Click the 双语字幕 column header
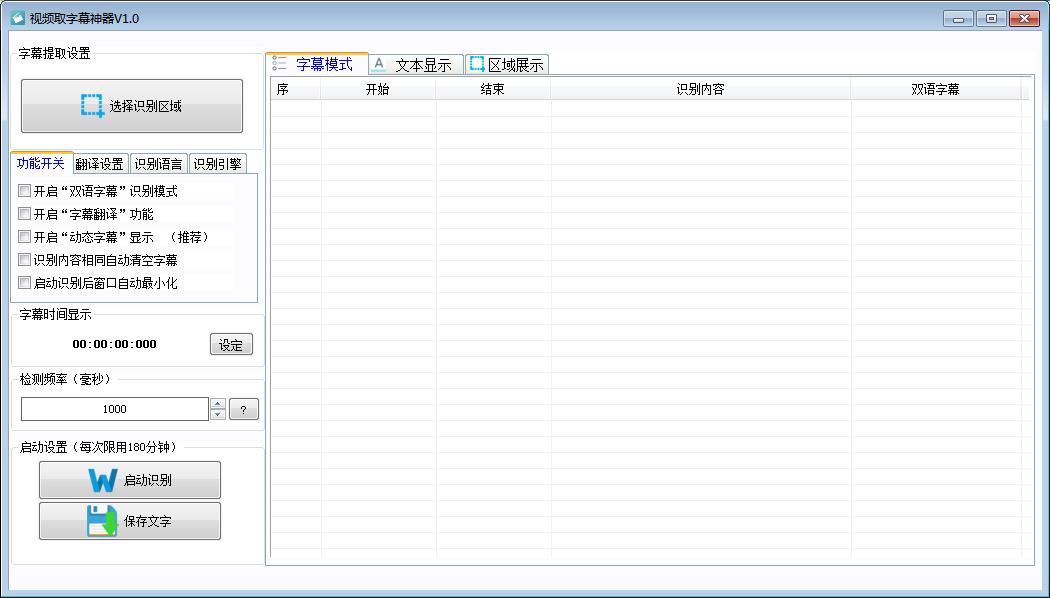Screen dimensions: 1050x598 (x=936, y=89)
